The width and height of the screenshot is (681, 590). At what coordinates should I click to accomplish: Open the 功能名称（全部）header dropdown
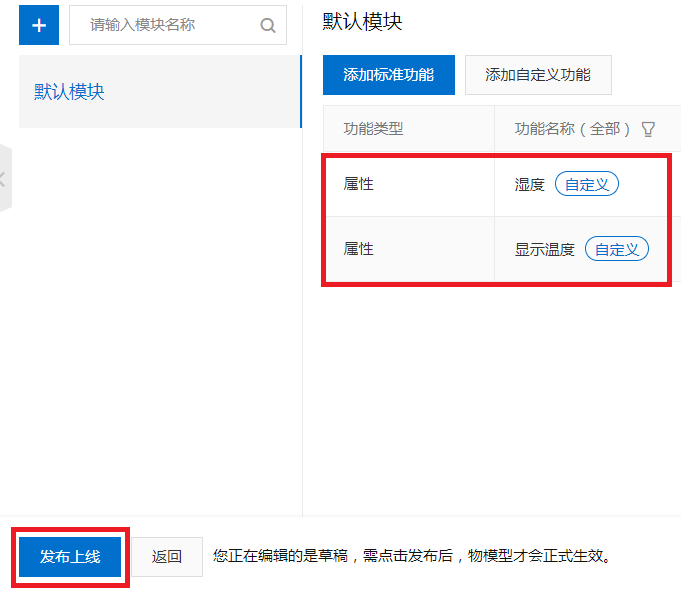[572, 129]
